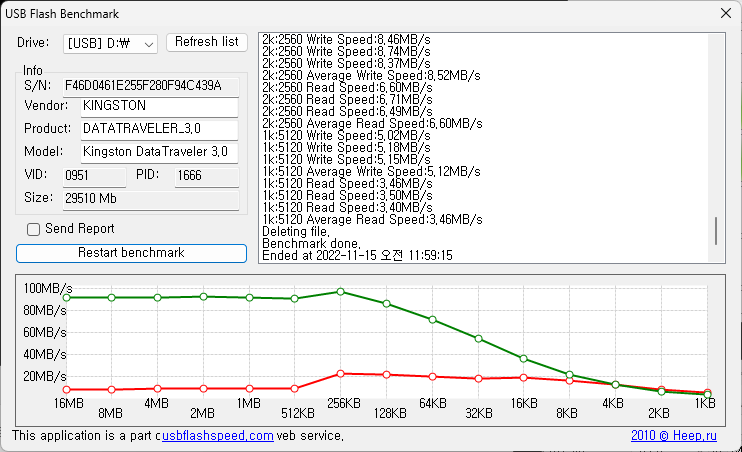742x452 pixels.
Task: Click the 256KB label on chart axis
Action: [344, 404]
